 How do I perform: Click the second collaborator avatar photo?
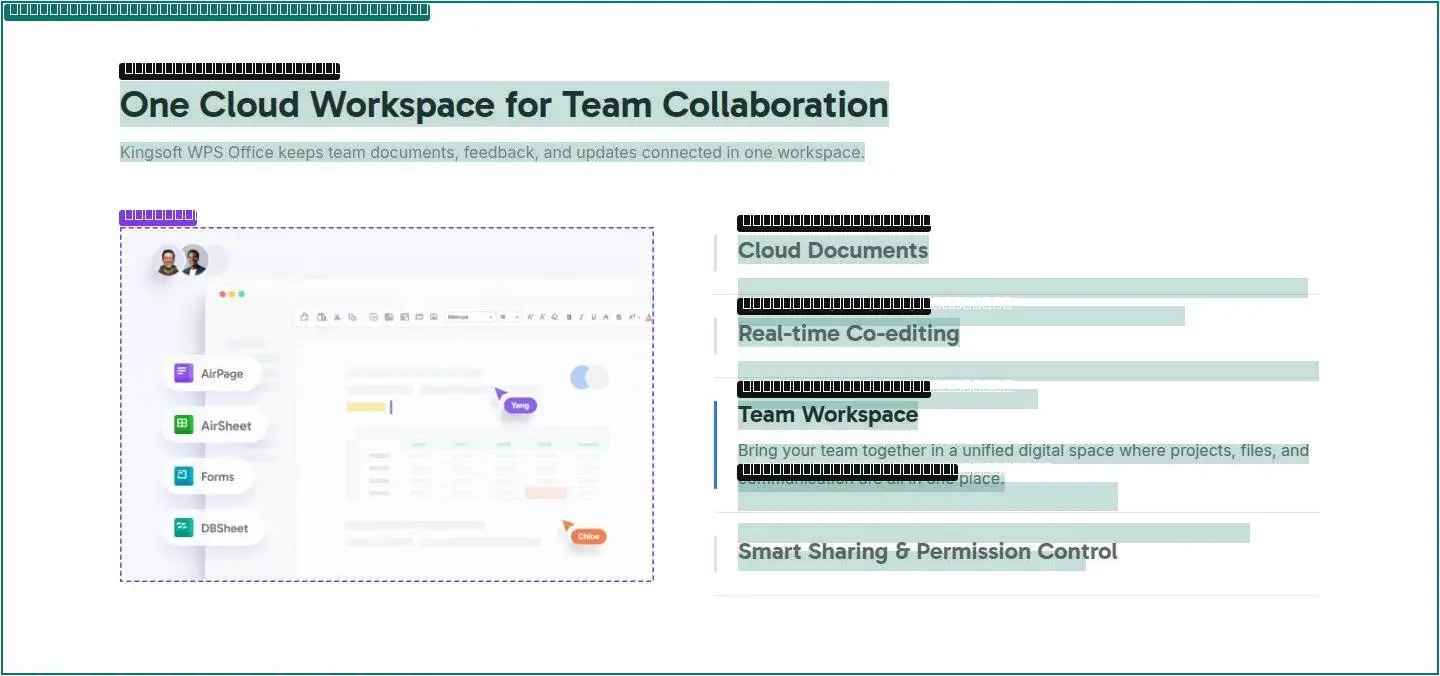click(x=194, y=262)
